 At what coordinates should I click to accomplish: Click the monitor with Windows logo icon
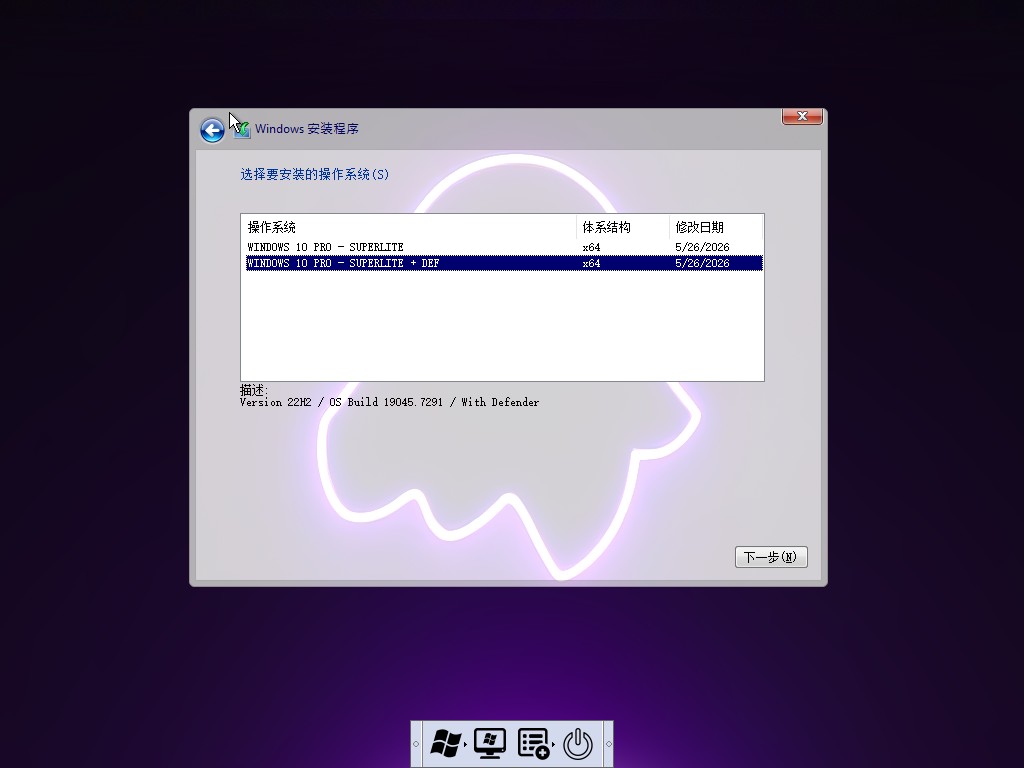490,743
